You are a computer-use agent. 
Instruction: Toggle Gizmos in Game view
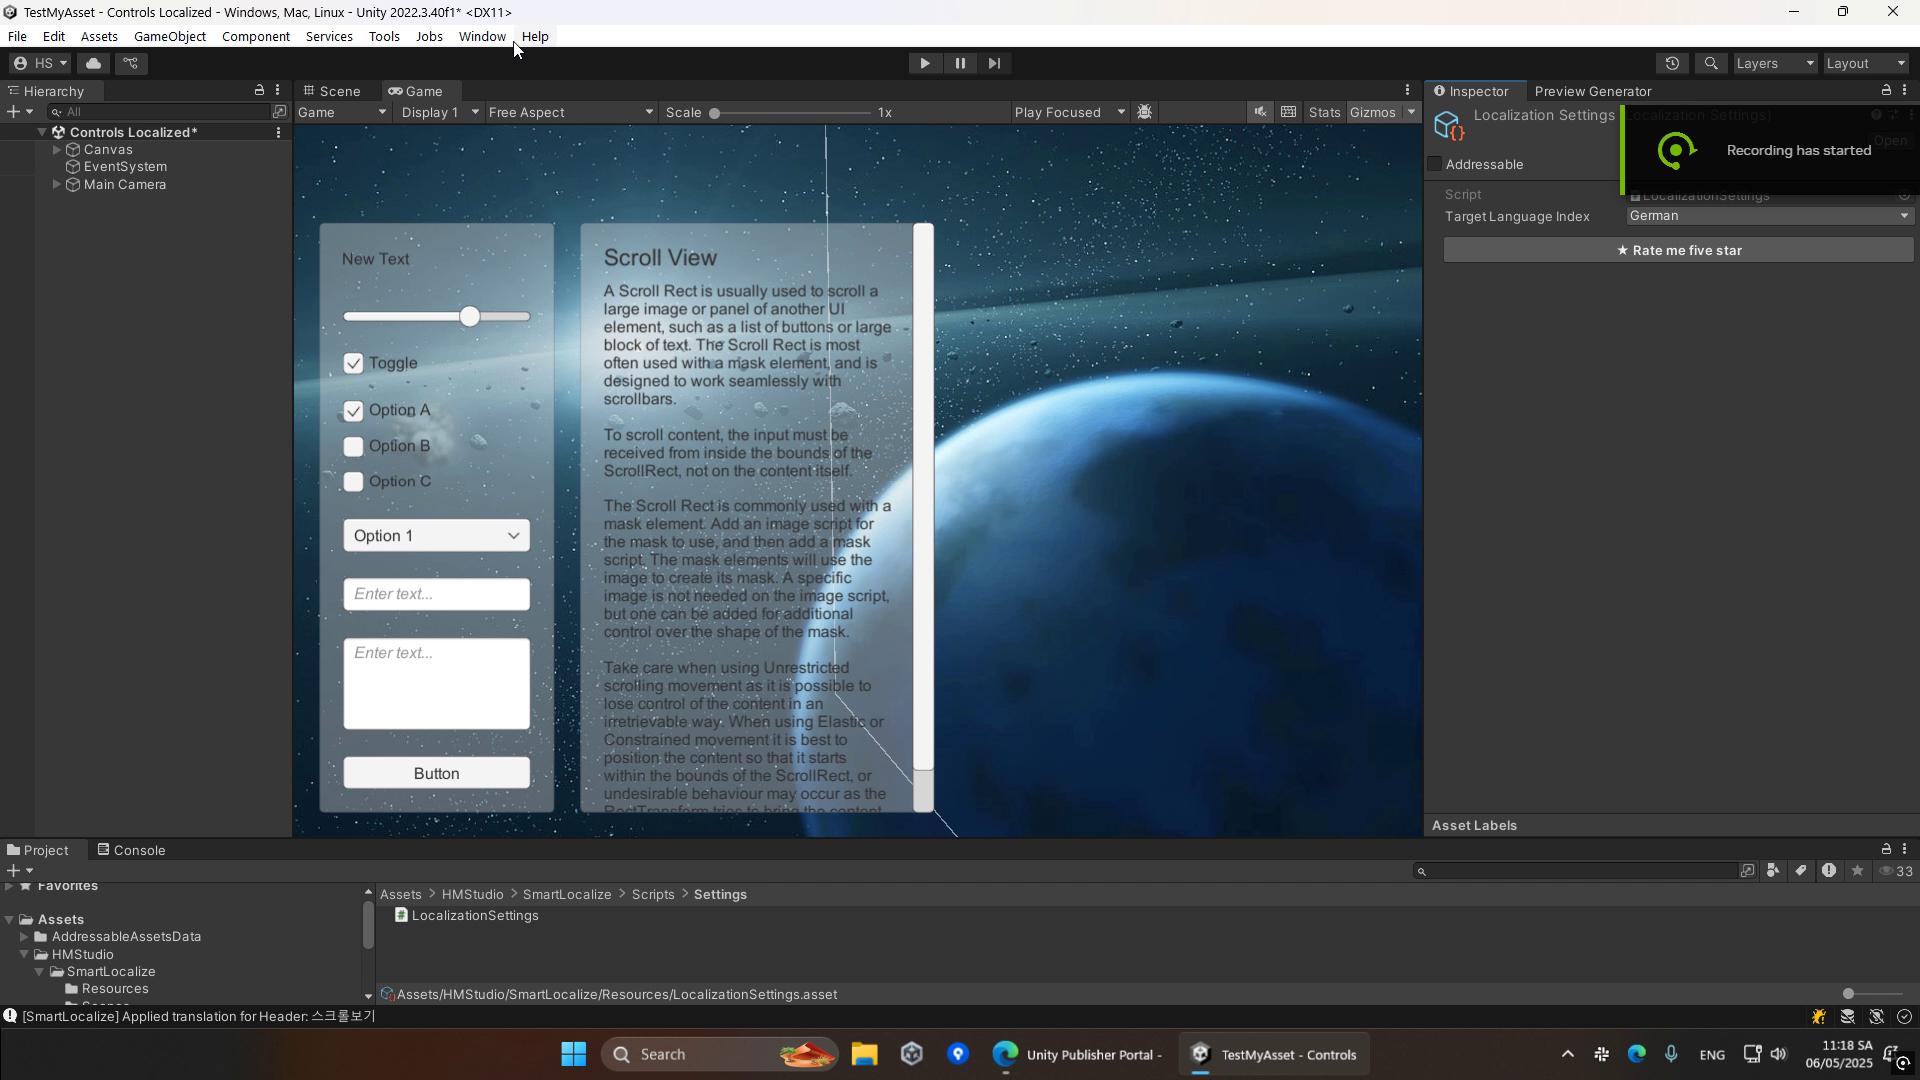coord(1372,112)
